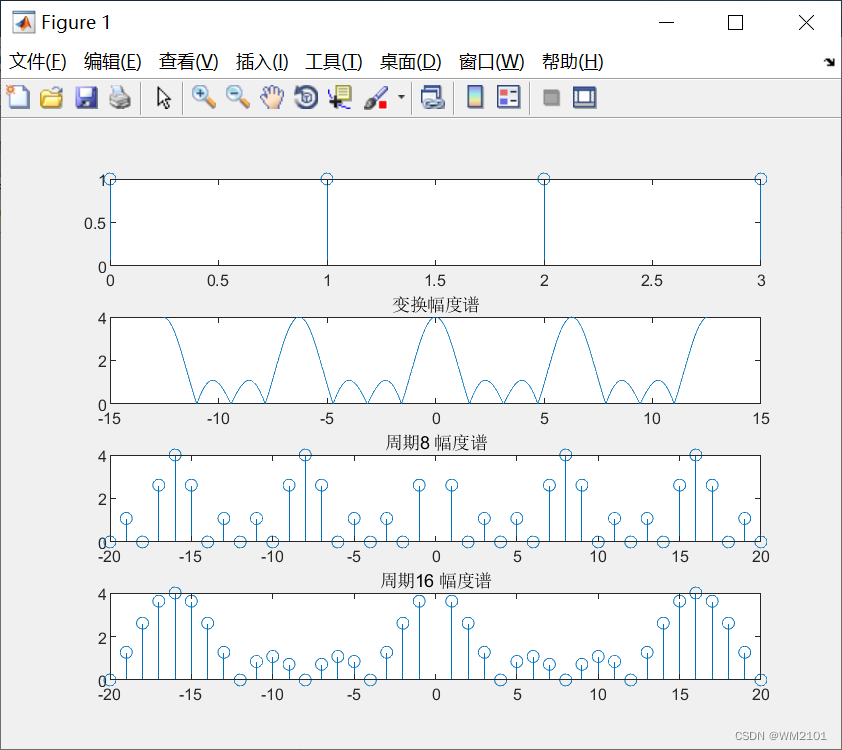The image size is (842, 750).
Task: Click the stem marker at x=2 in top plot
Action: tap(544, 179)
